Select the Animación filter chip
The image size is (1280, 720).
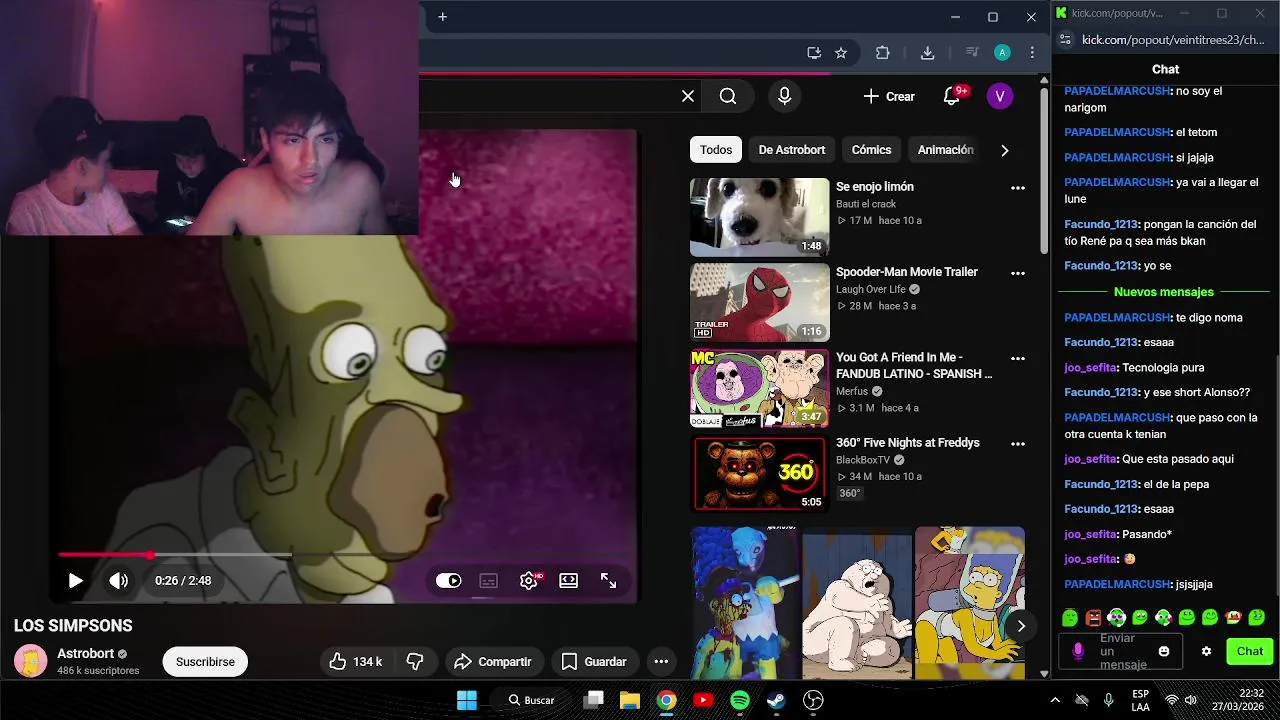click(945, 150)
